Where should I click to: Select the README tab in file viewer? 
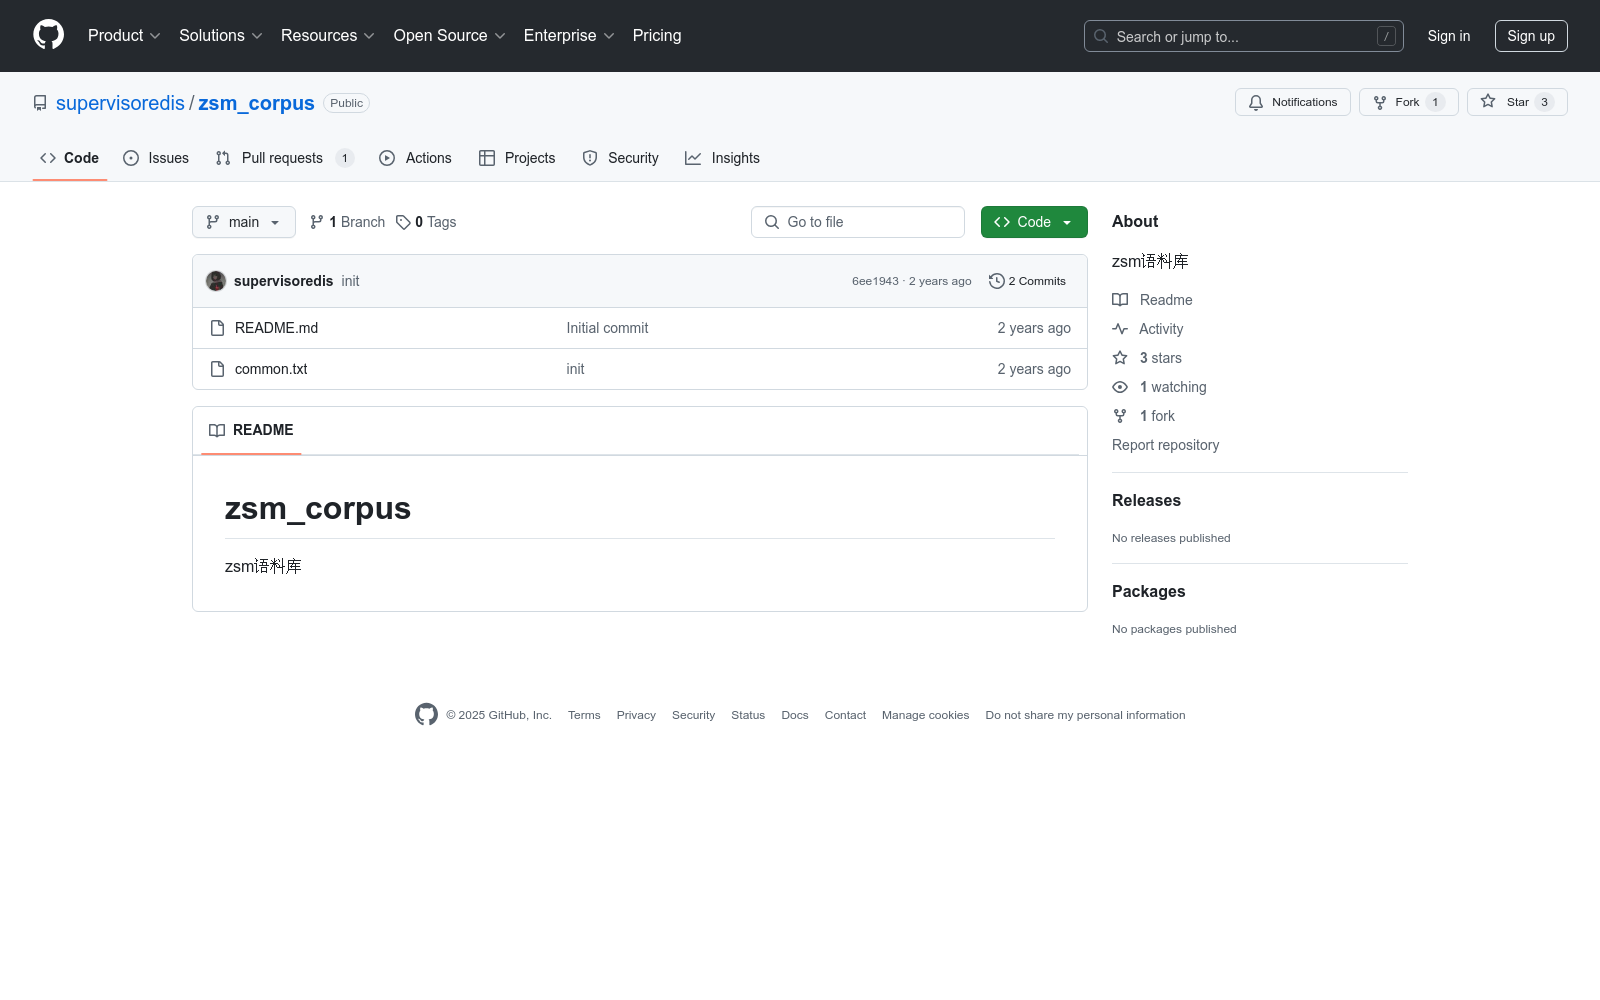coord(251,430)
